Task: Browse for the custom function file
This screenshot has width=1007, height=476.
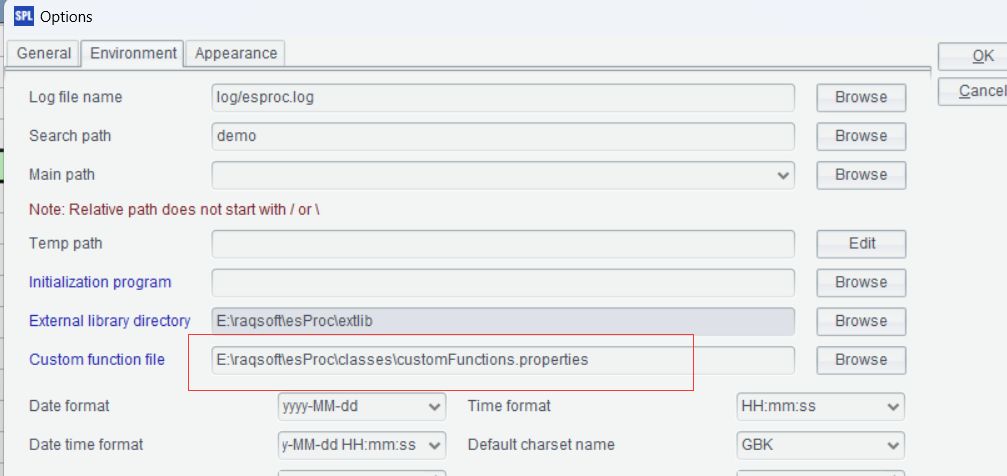Action: click(x=861, y=359)
